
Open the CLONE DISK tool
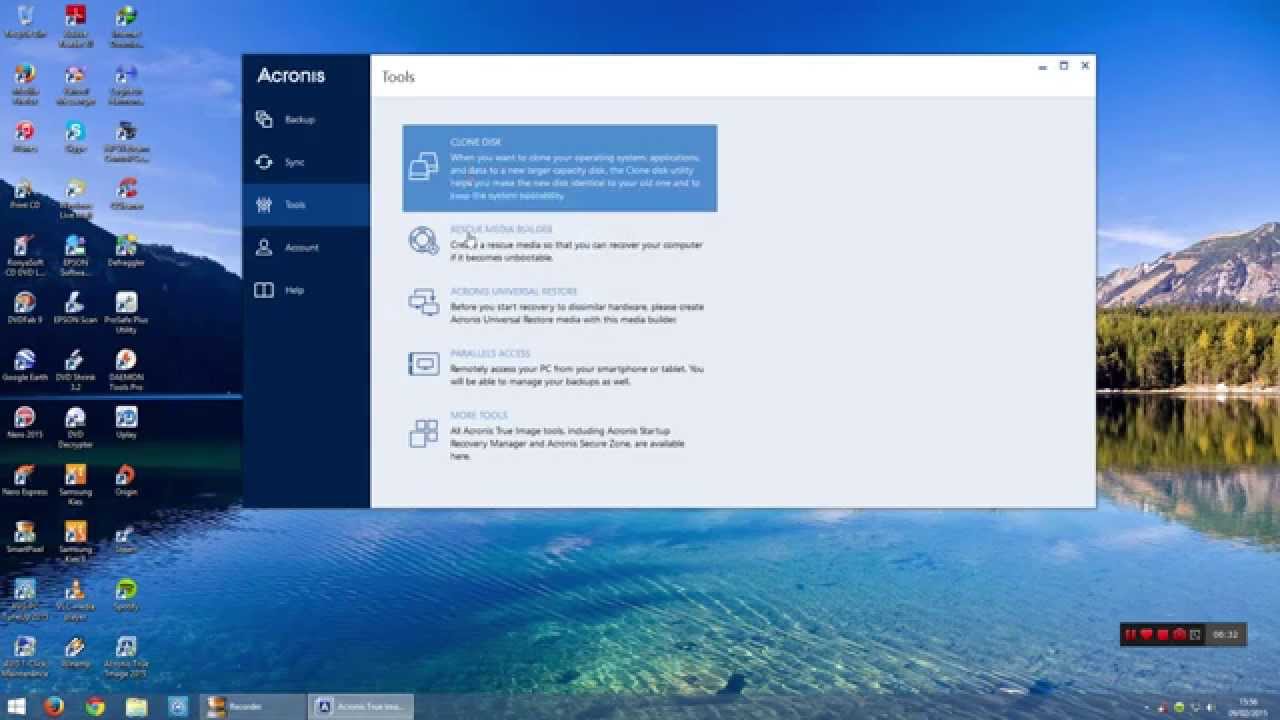click(x=560, y=168)
